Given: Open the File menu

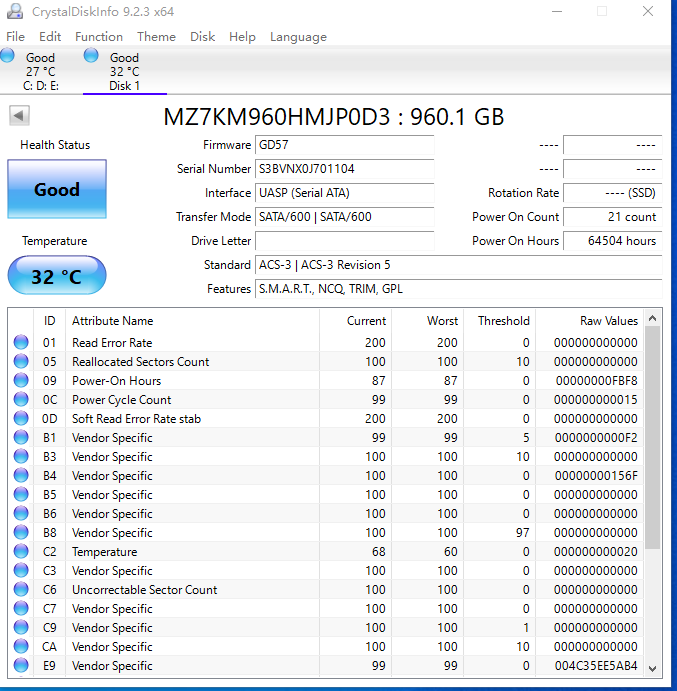Looking at the screenshot, I should [15, 37].
